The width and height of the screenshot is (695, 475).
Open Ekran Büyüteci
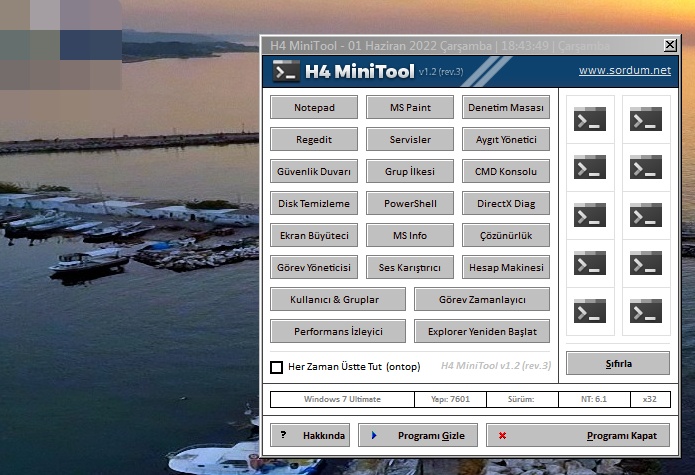click(x=314, y=235)
